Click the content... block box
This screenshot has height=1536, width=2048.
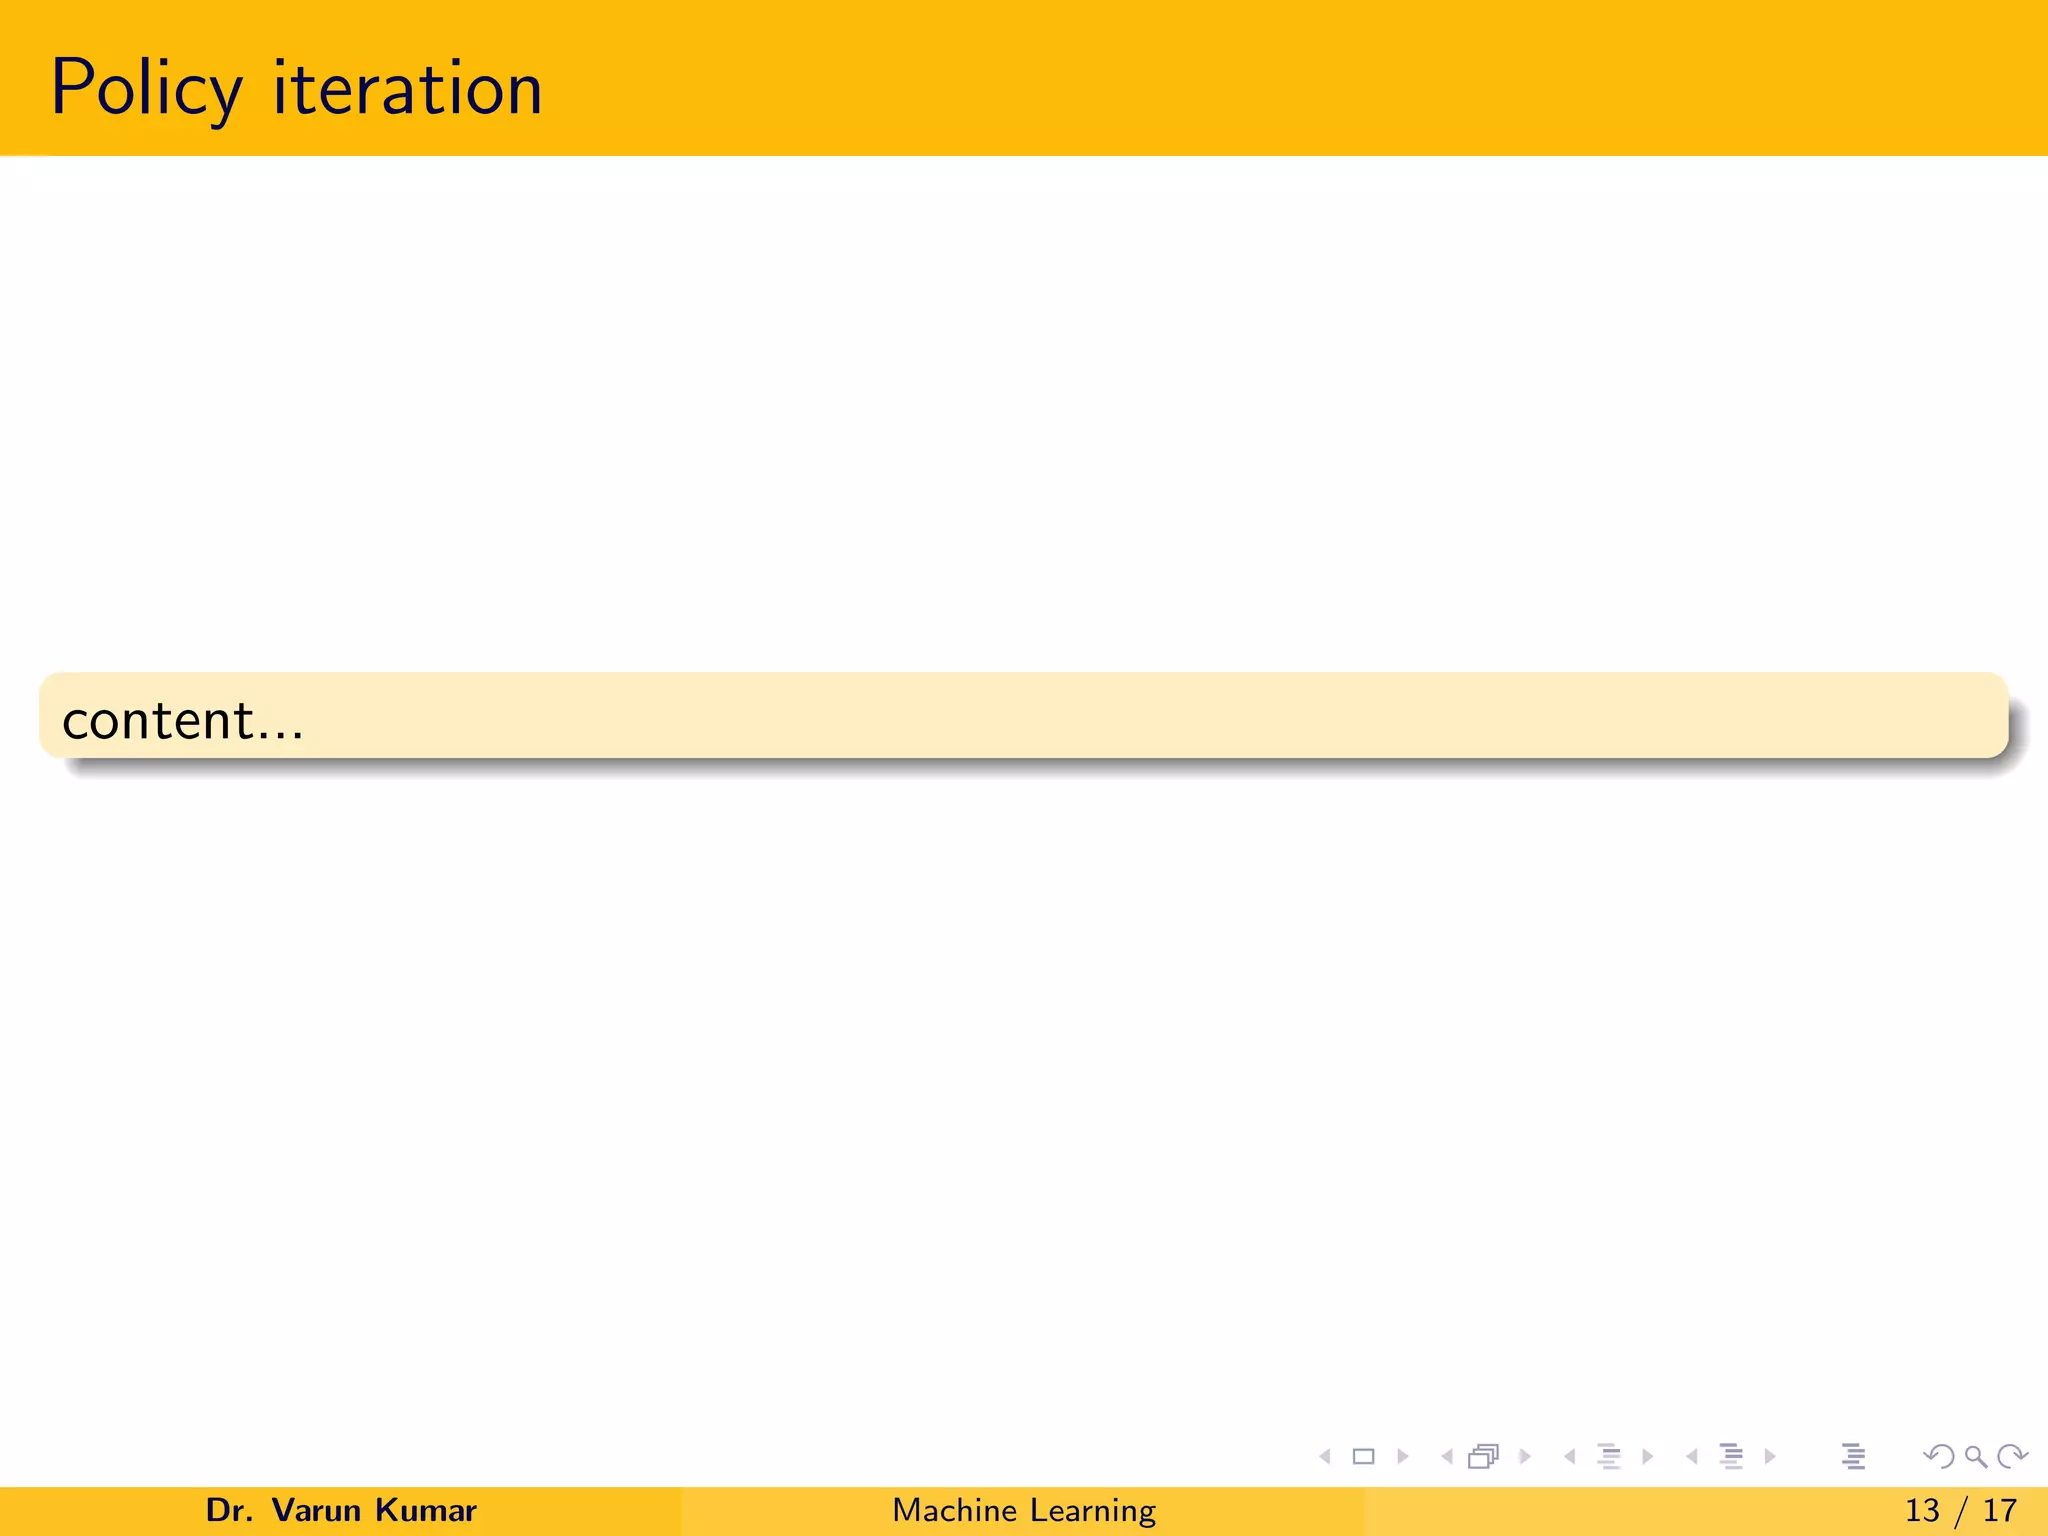[1023, 717]
